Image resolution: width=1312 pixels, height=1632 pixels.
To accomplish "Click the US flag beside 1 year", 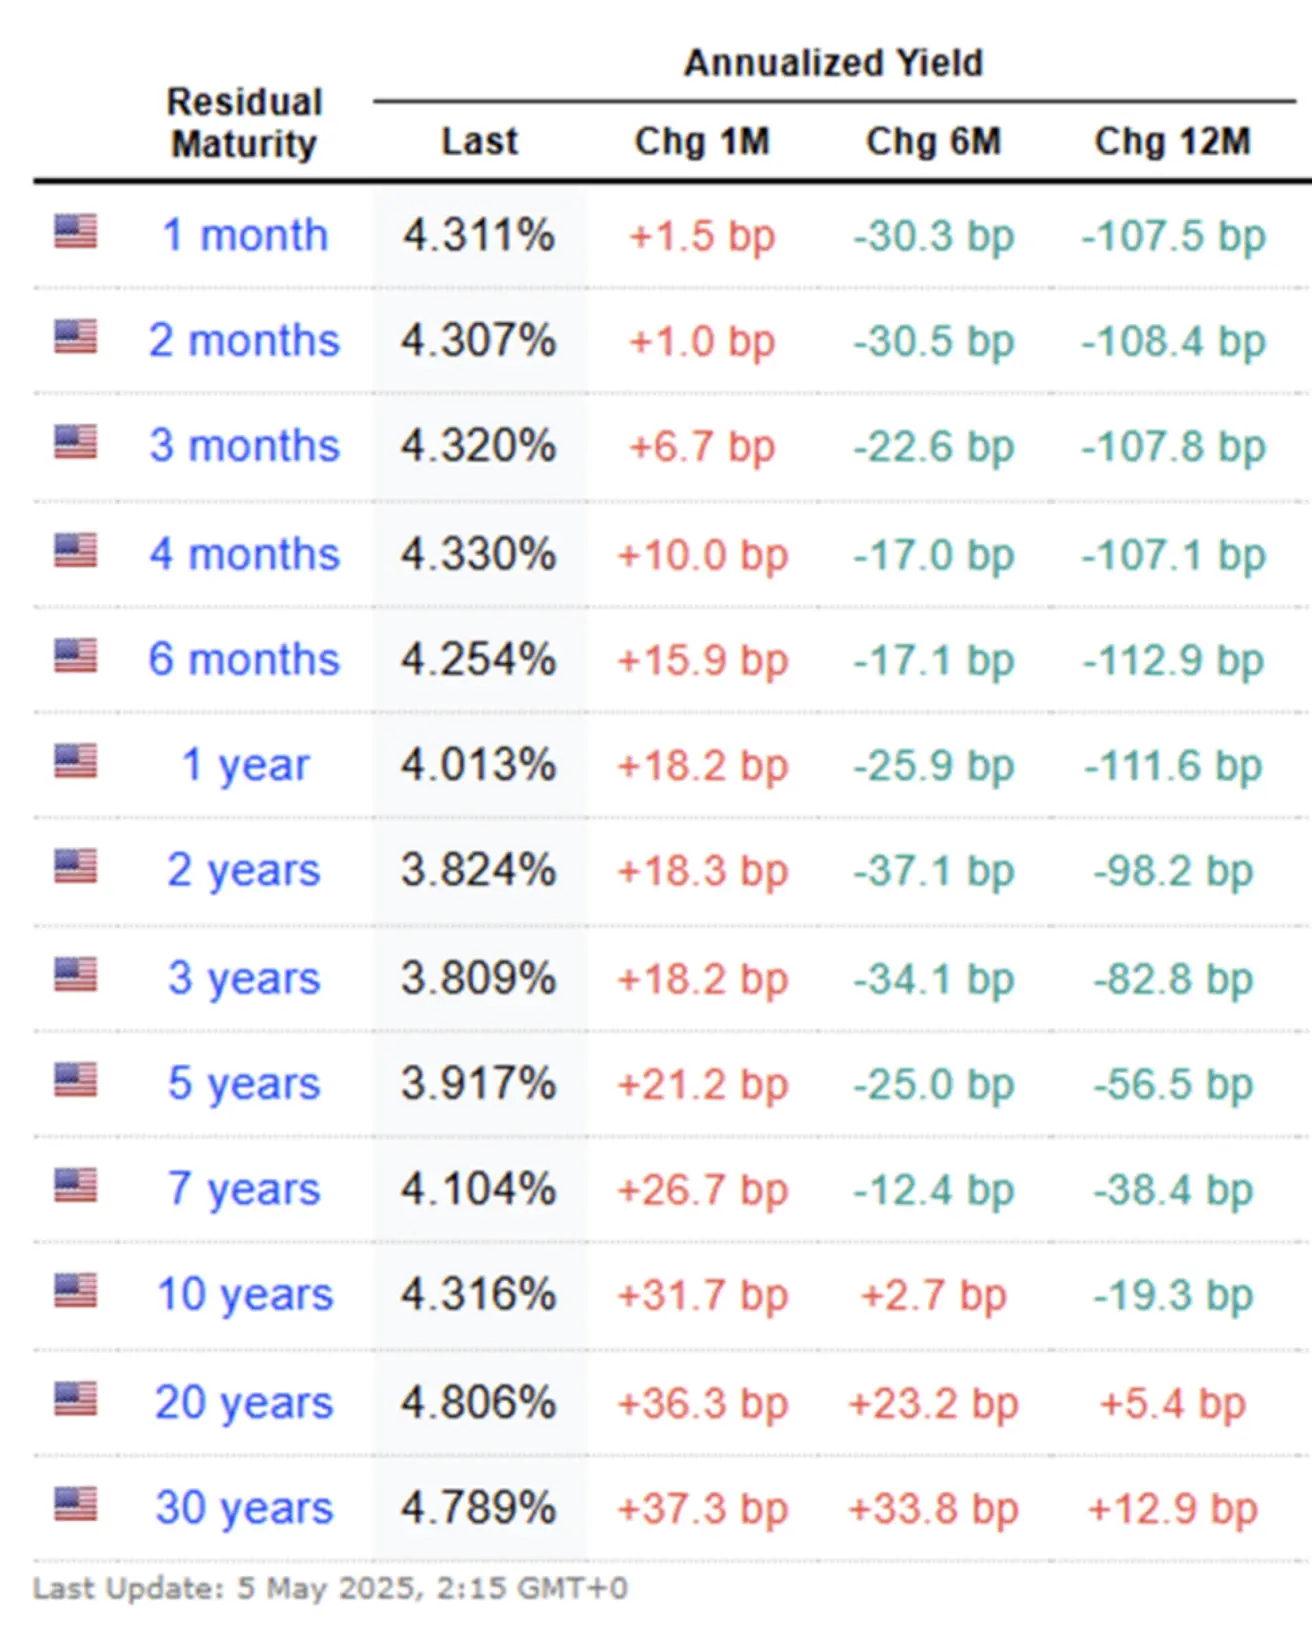I will tap(75, 761).
